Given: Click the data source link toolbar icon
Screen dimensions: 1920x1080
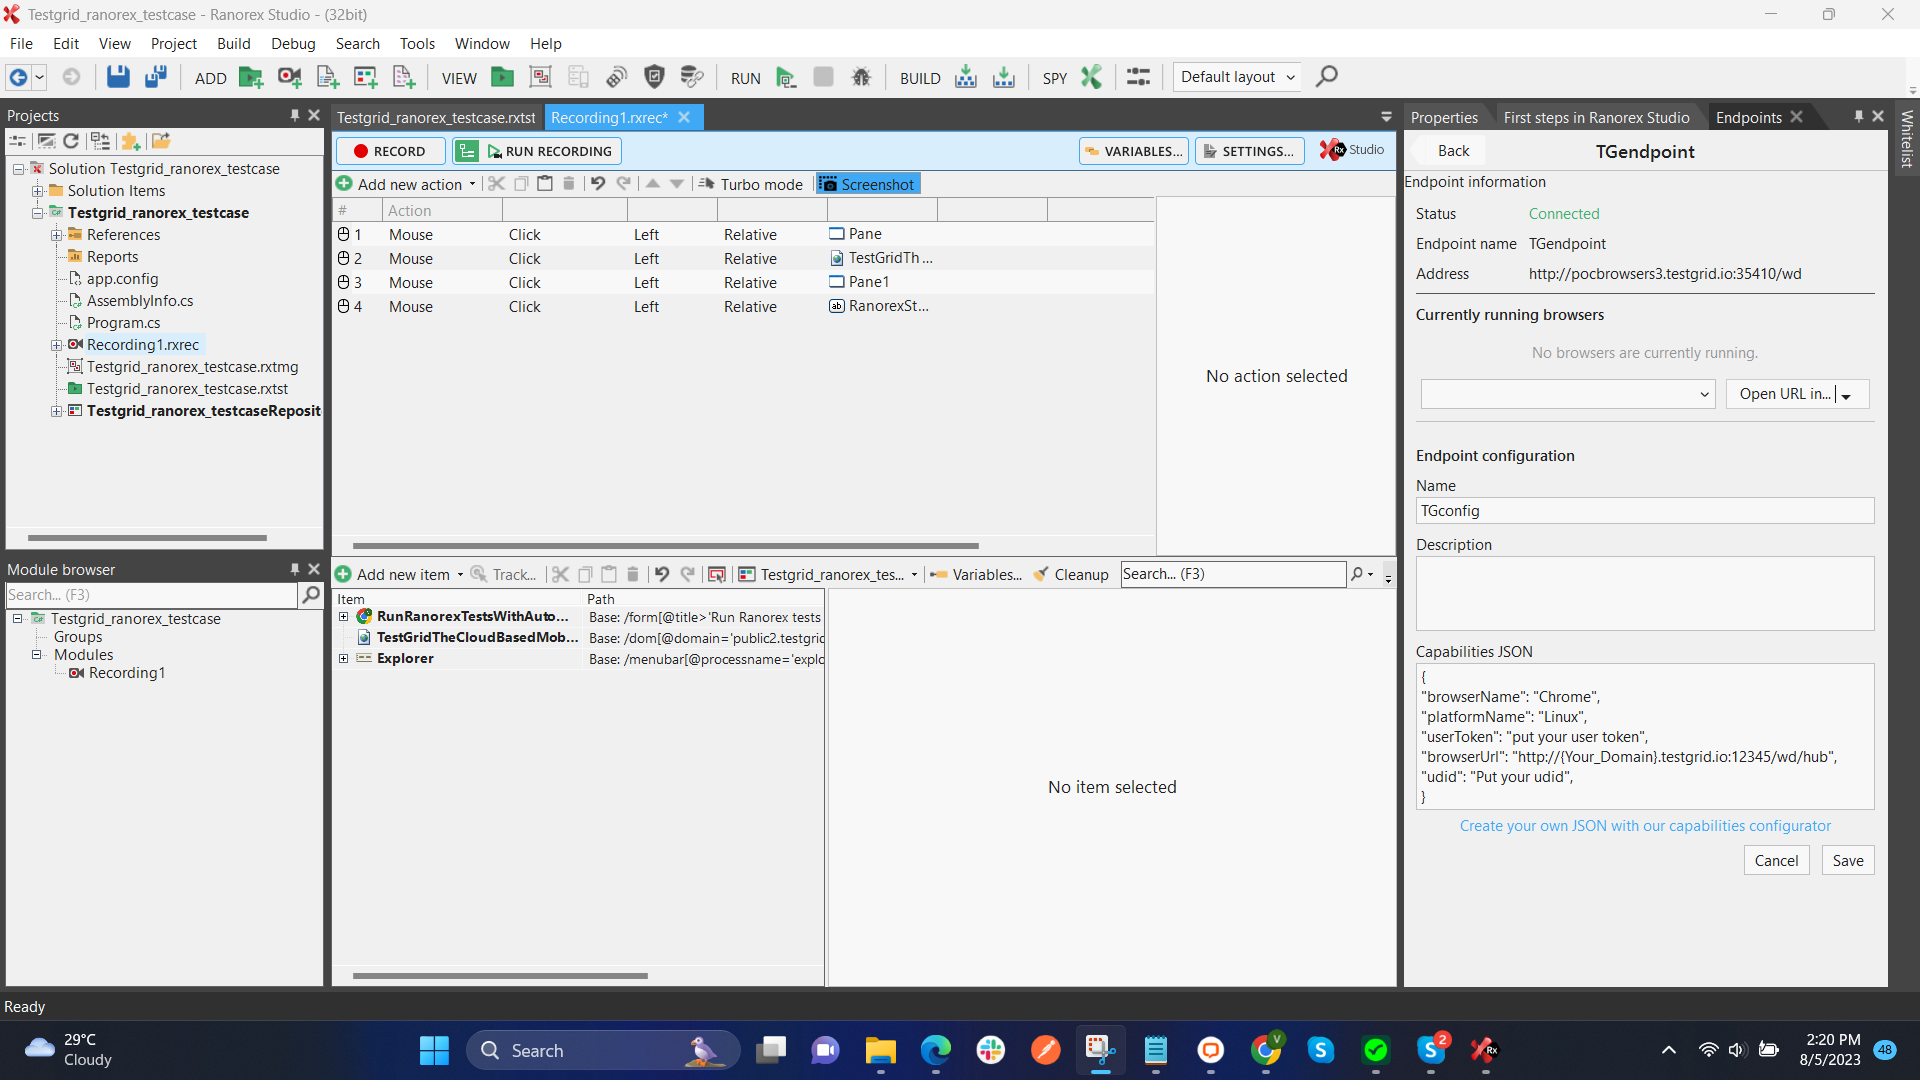Looking at the screenshot, I should coord(692,77).
